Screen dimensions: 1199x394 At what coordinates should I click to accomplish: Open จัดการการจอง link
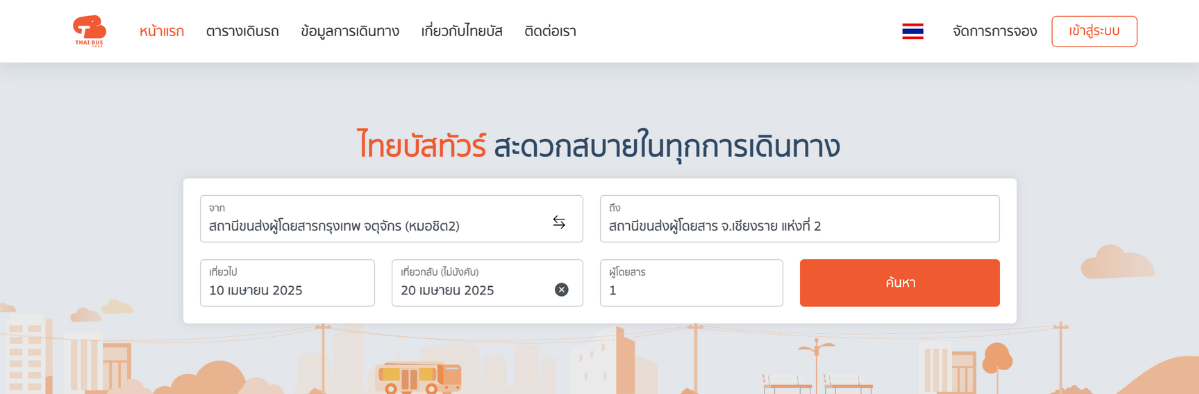(x=995, y=31)
